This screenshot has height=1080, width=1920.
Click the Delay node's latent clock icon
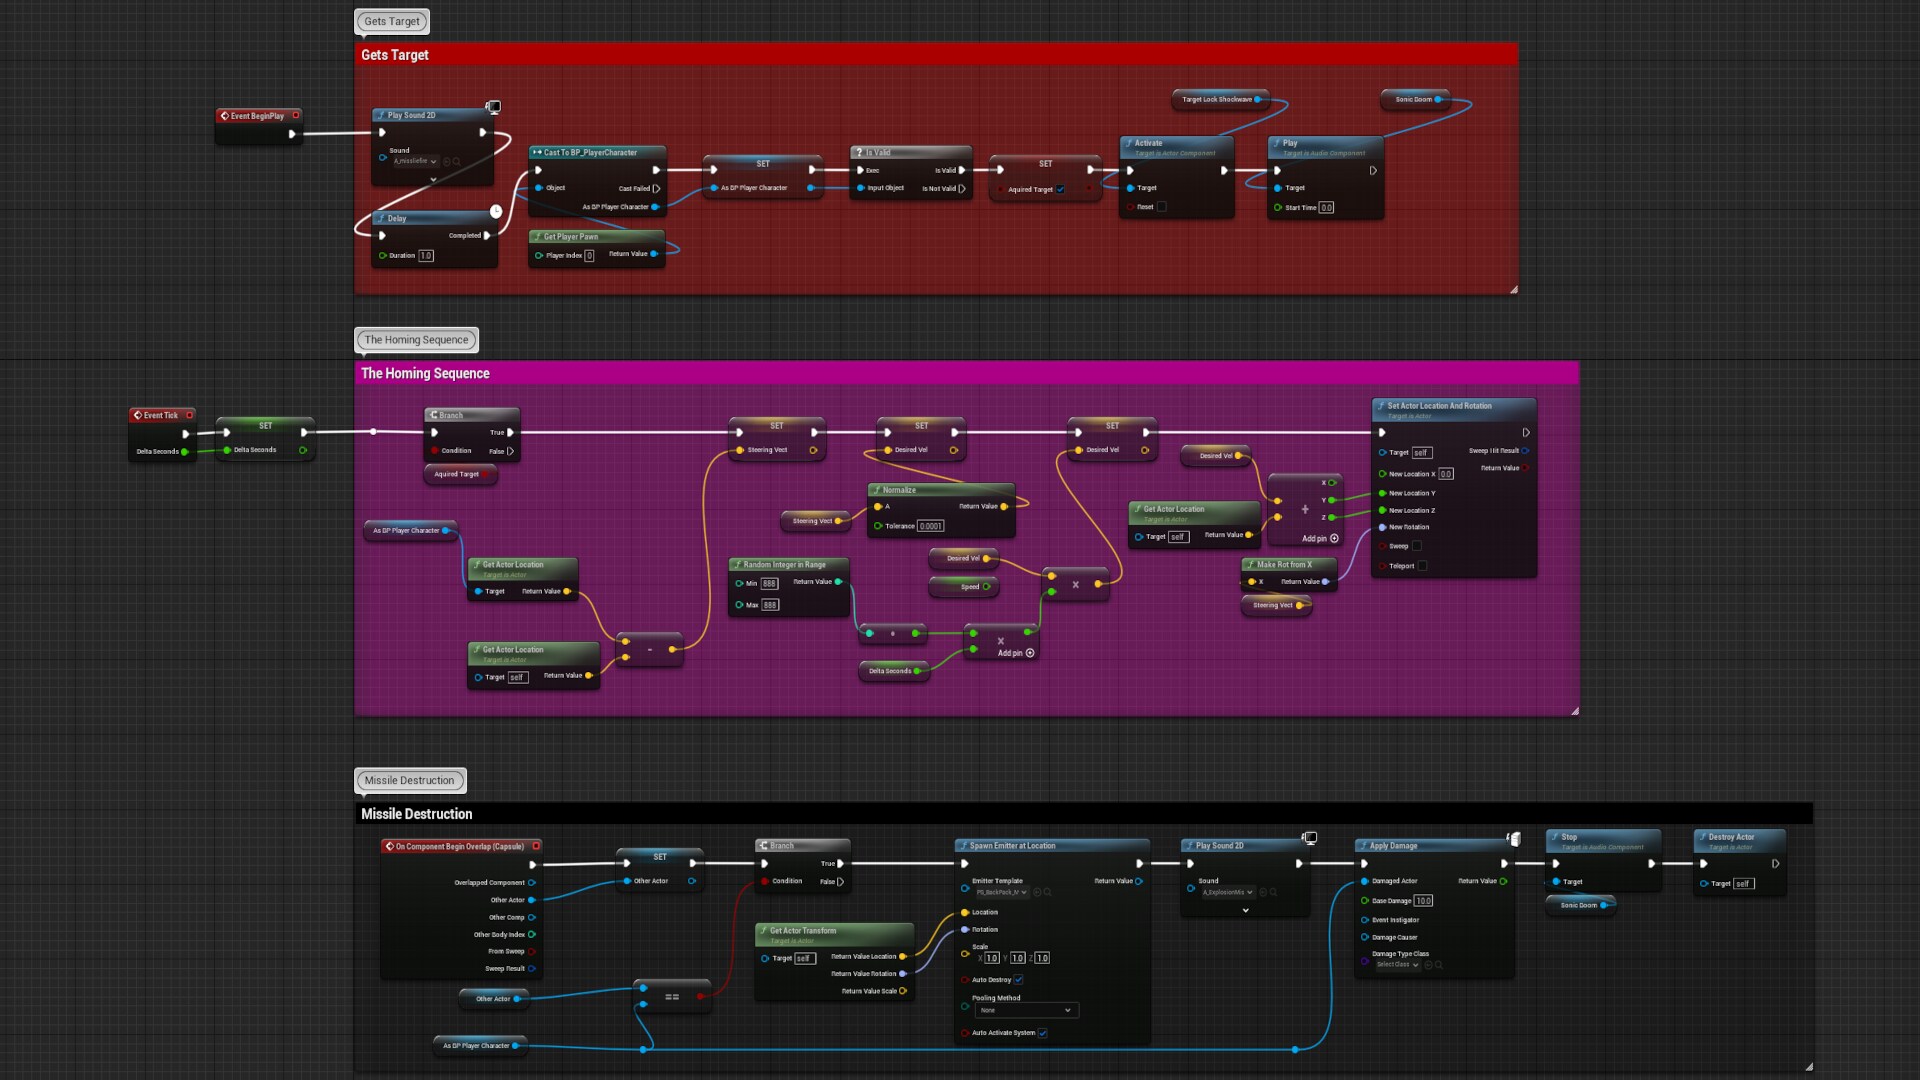496,211
